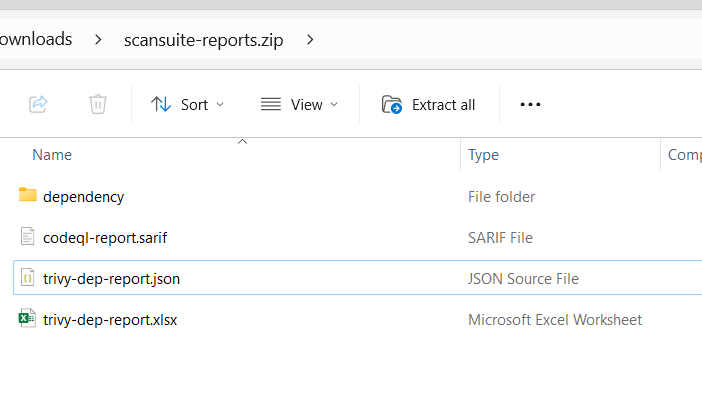This screenshot has width=702, height=398.
Task: Click the Microsoft Excel Worksheet type cell
Action: tap(555, 320)
